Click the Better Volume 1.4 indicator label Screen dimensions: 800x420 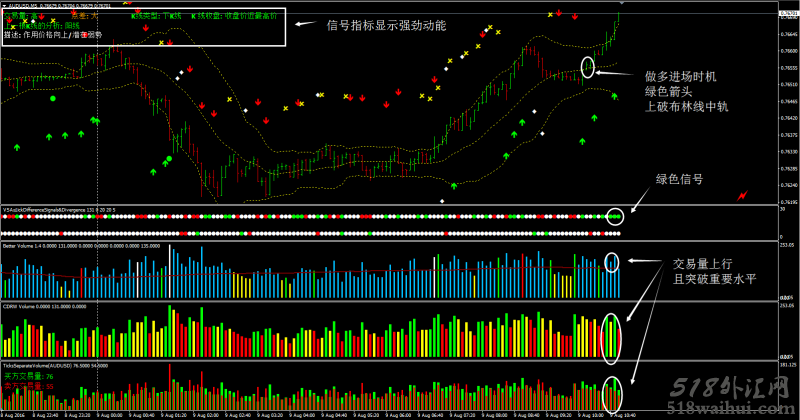(81, 246)
